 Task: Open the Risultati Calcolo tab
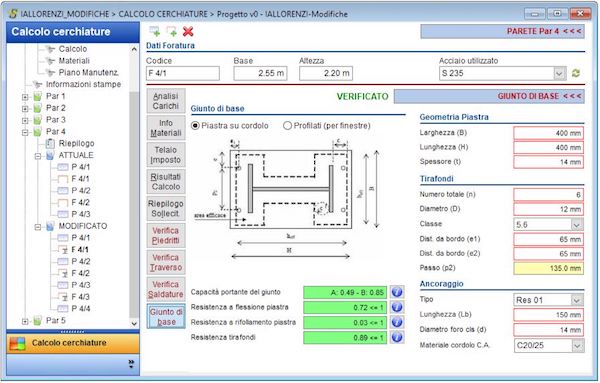coord(166,182)
